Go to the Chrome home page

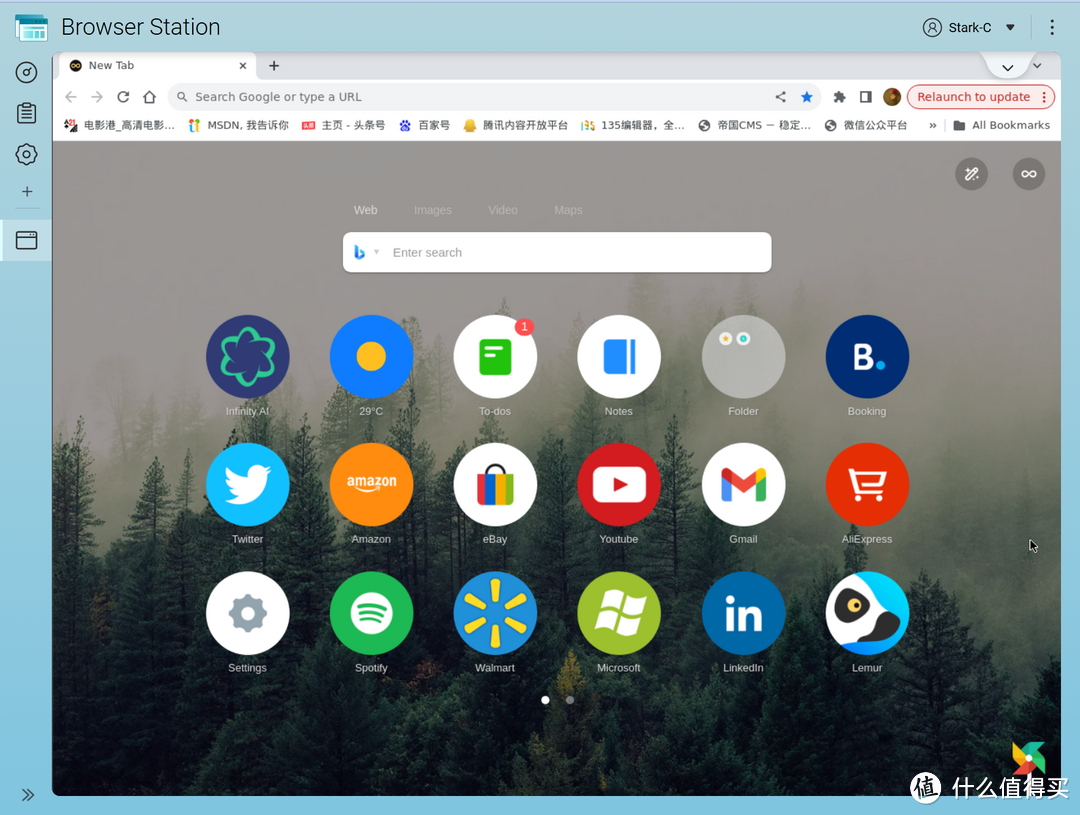pos(149,97)
